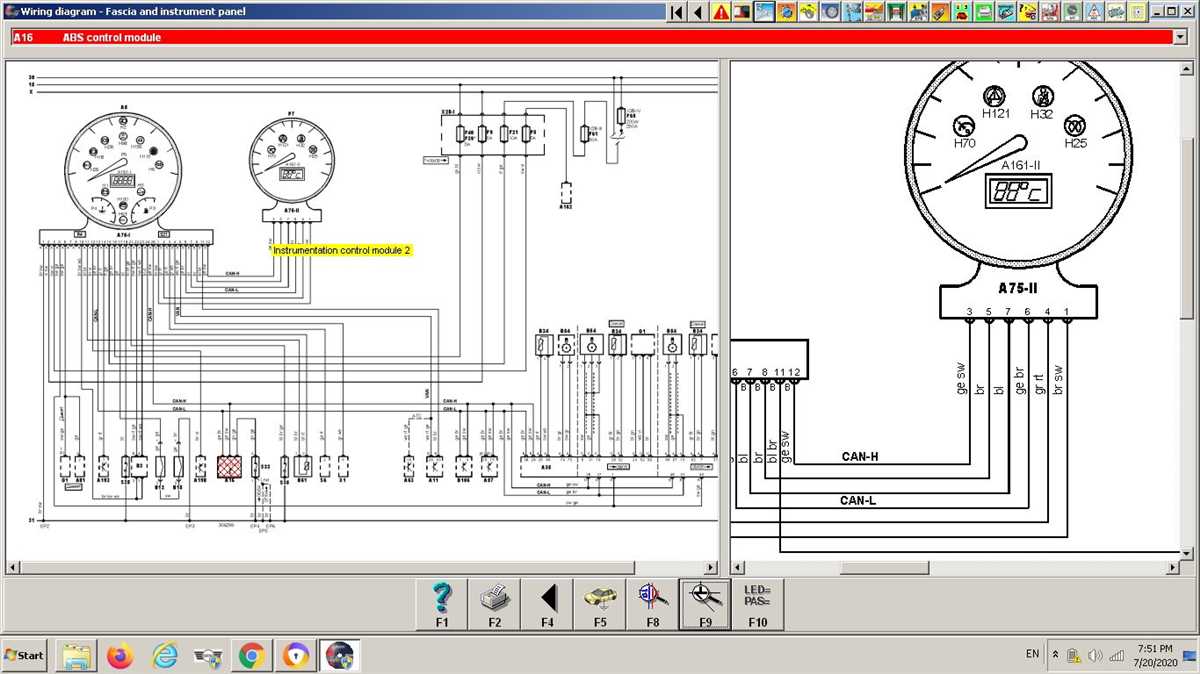Screen dimensions: 1200x674
Task: Click the previous page arrow in the top toolbar
Action: point(698,12)
